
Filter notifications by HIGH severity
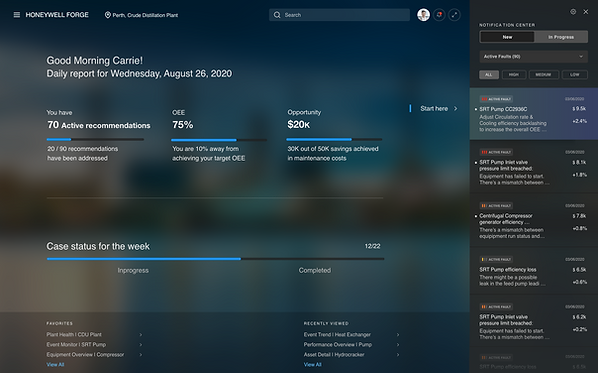(514, 75)
